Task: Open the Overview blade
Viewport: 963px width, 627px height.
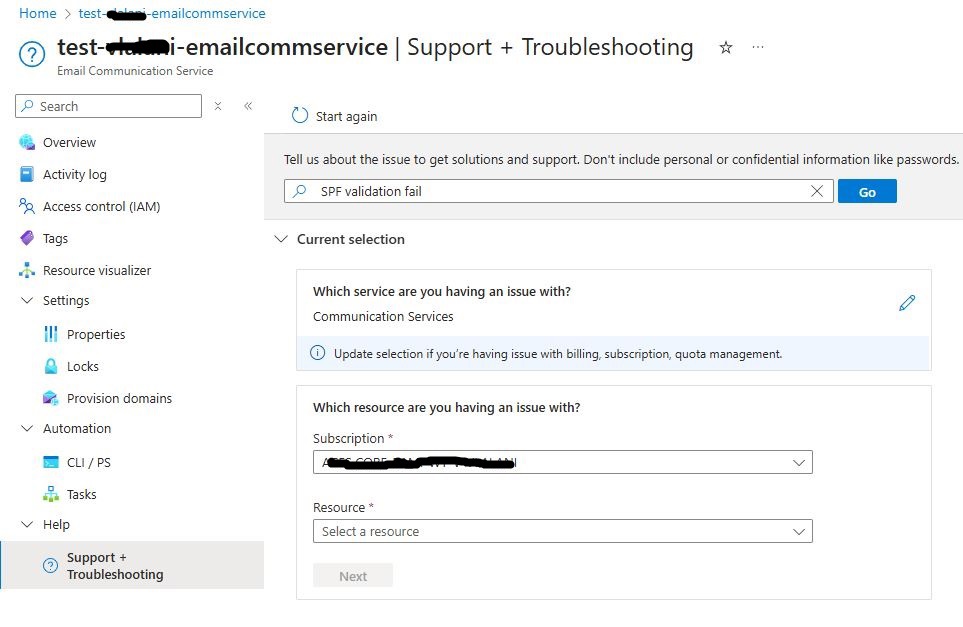Action: point(69,142)
